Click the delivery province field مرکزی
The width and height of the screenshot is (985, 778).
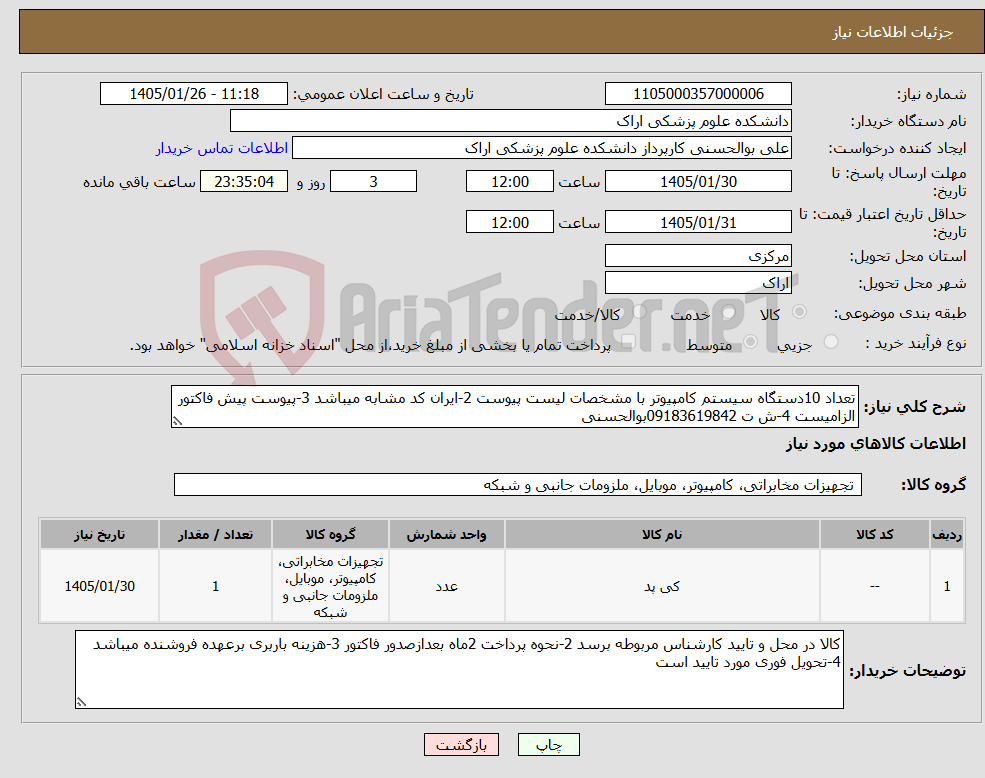698,256
